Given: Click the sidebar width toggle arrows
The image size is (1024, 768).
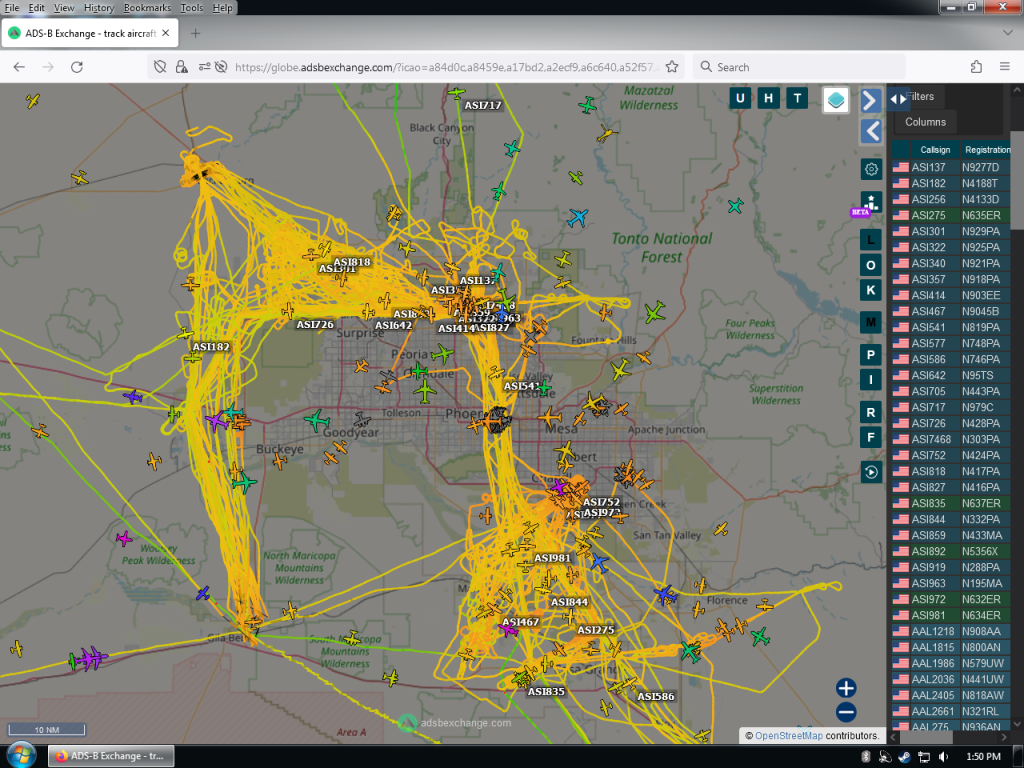Looking at the screenshot, I should tap(899, 99).
